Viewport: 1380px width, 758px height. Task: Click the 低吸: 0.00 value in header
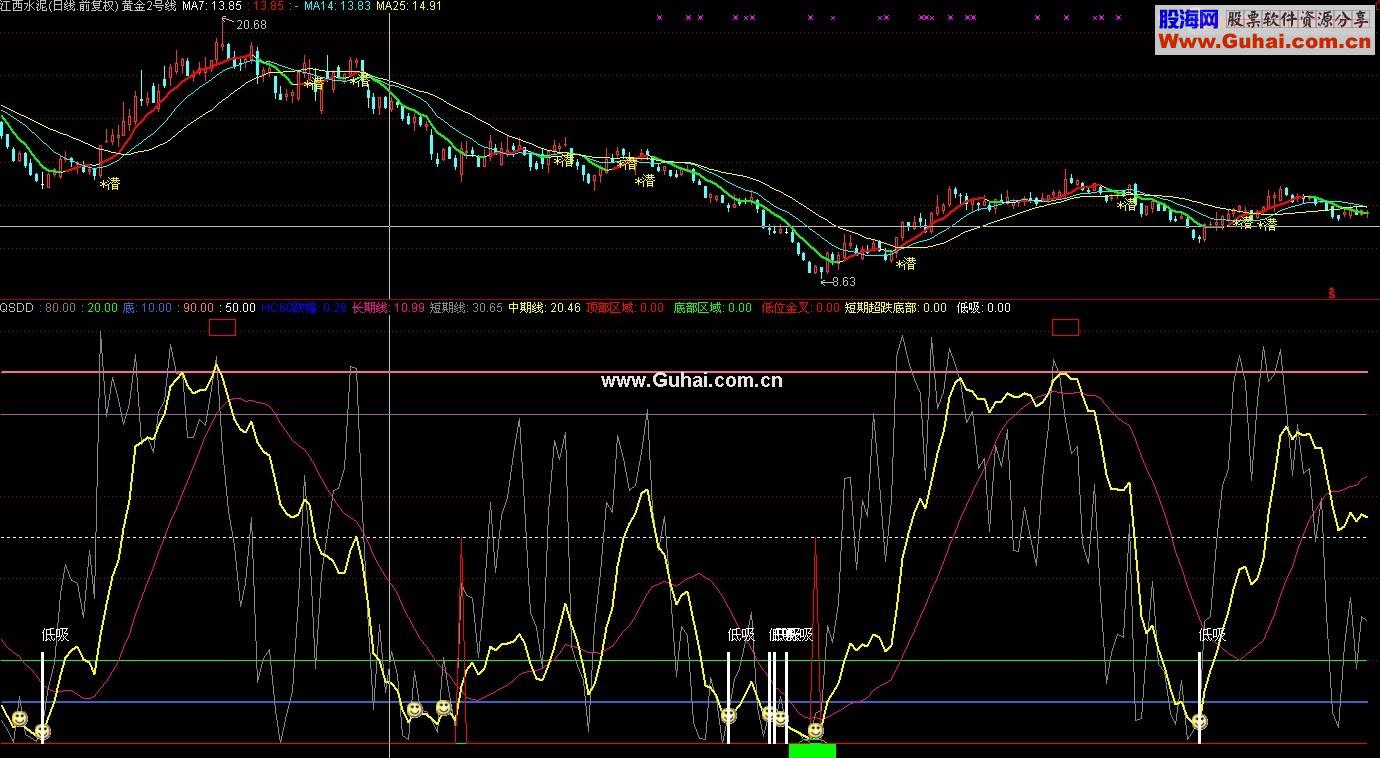click(x=983, y=308)
